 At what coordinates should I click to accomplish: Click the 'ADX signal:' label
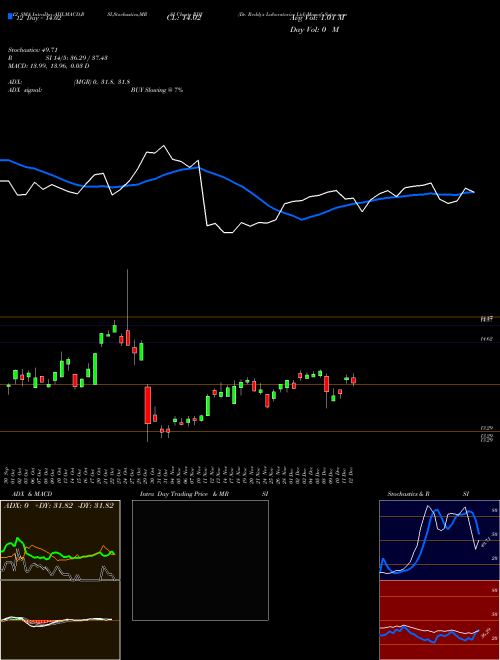[x=24, y=90]
